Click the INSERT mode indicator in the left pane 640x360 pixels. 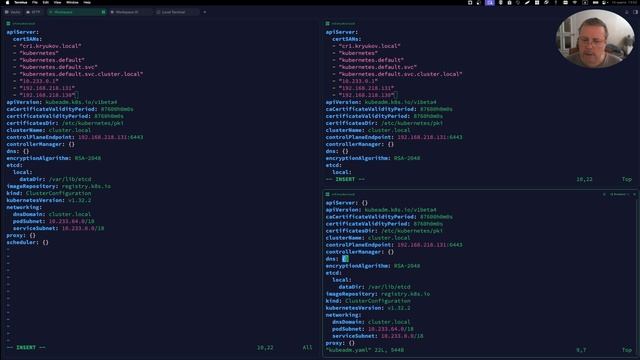coord(26,347)
